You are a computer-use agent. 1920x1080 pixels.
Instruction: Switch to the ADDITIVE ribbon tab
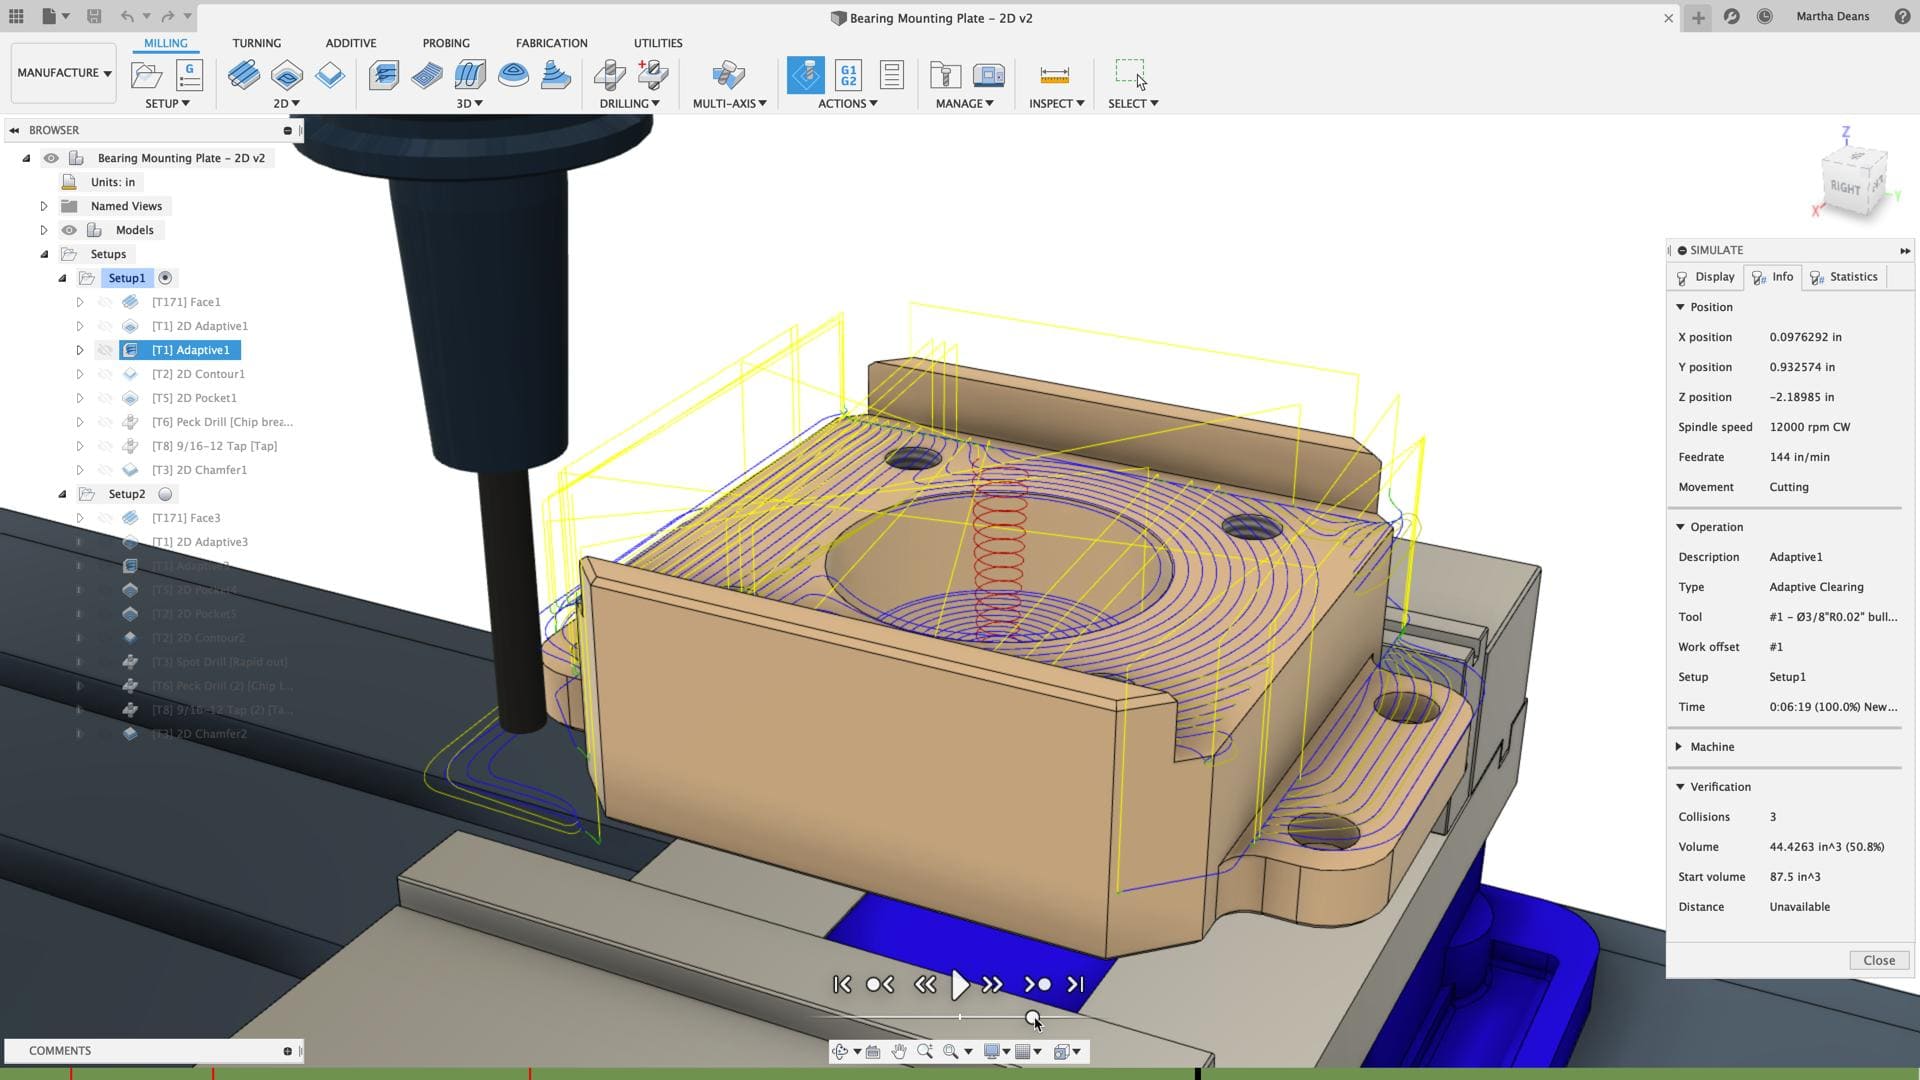tap(351, 43)
